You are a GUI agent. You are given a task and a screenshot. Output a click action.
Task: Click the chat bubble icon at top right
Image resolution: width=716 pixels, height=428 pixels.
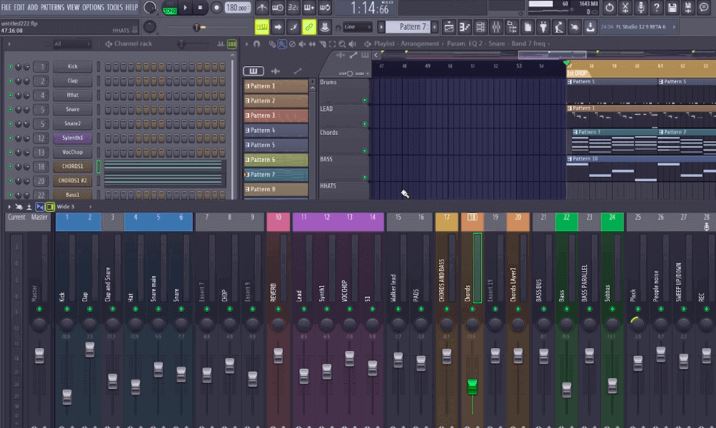(x=704, y=8)
